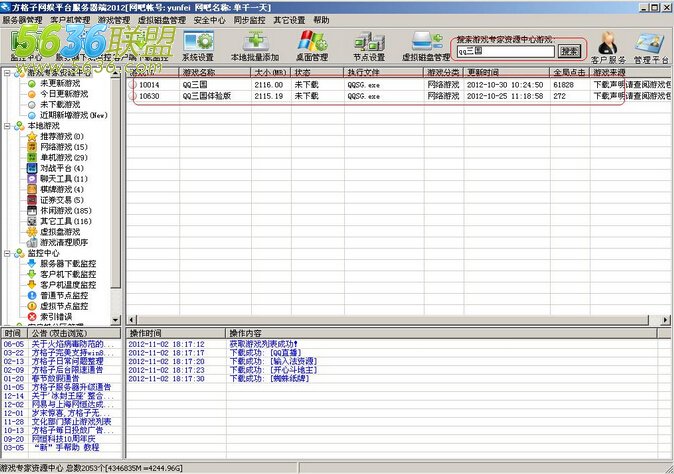Open the 客户机管理 menu
The height and width of the screenshot is (474, 674).
(70, 20)
